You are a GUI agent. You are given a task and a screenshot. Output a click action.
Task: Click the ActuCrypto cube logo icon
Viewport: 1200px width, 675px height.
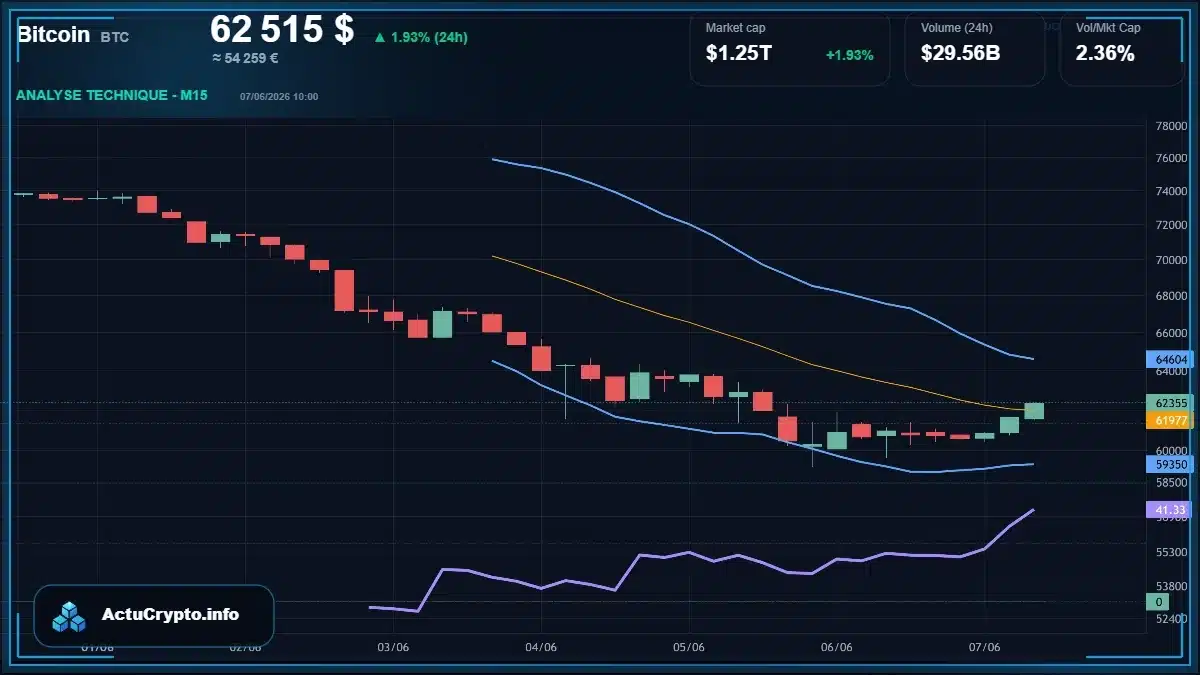click(69, 616)
